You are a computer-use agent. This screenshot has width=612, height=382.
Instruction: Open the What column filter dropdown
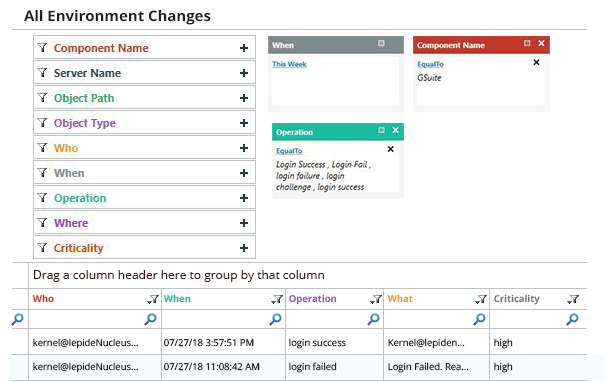481,299
